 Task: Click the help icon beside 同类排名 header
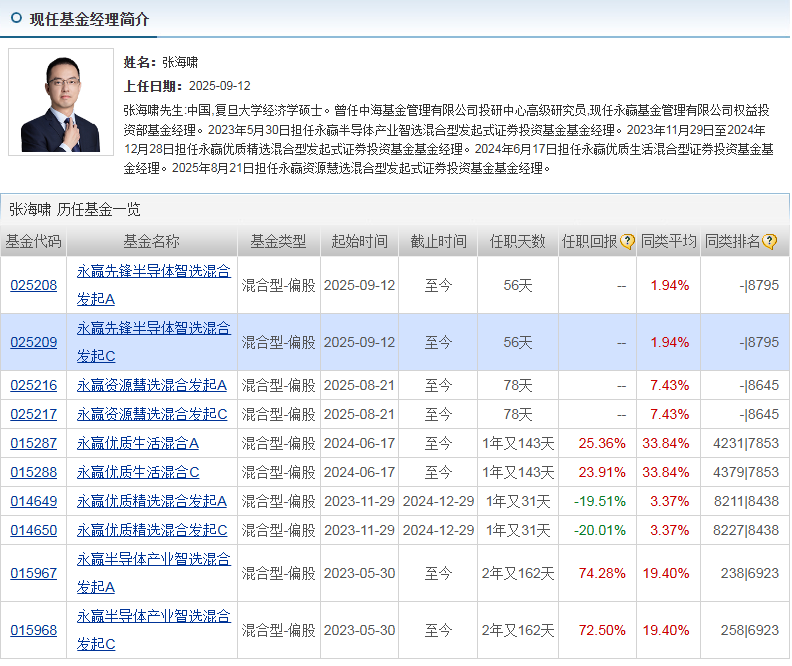pyautogui.click(x=769, y=242)
